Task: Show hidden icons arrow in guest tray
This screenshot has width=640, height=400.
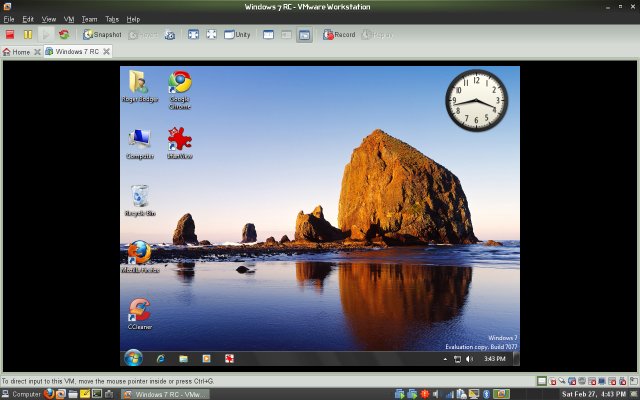Action: [445, 359]
